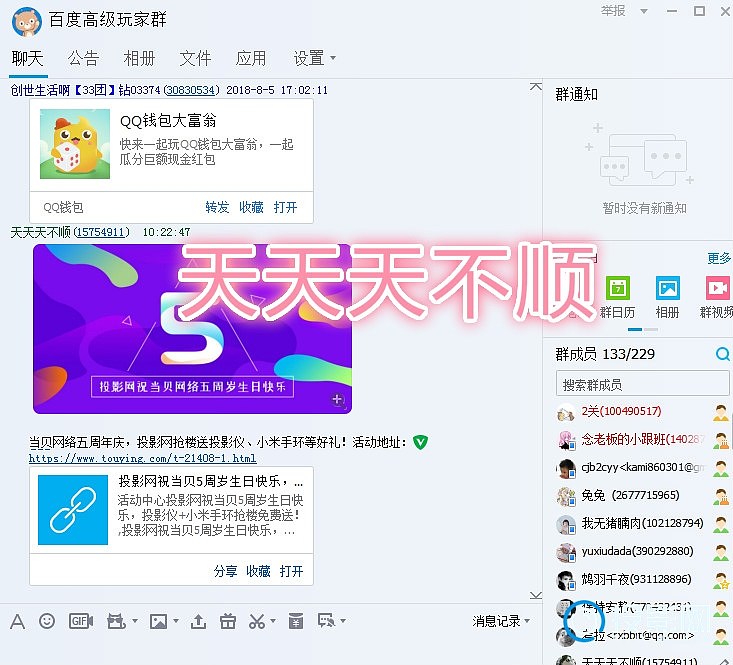Image resolution: width=733 pixels, height=665 pixels.
Task: Switch to the 聊天 tab
Action: [28, 58]
